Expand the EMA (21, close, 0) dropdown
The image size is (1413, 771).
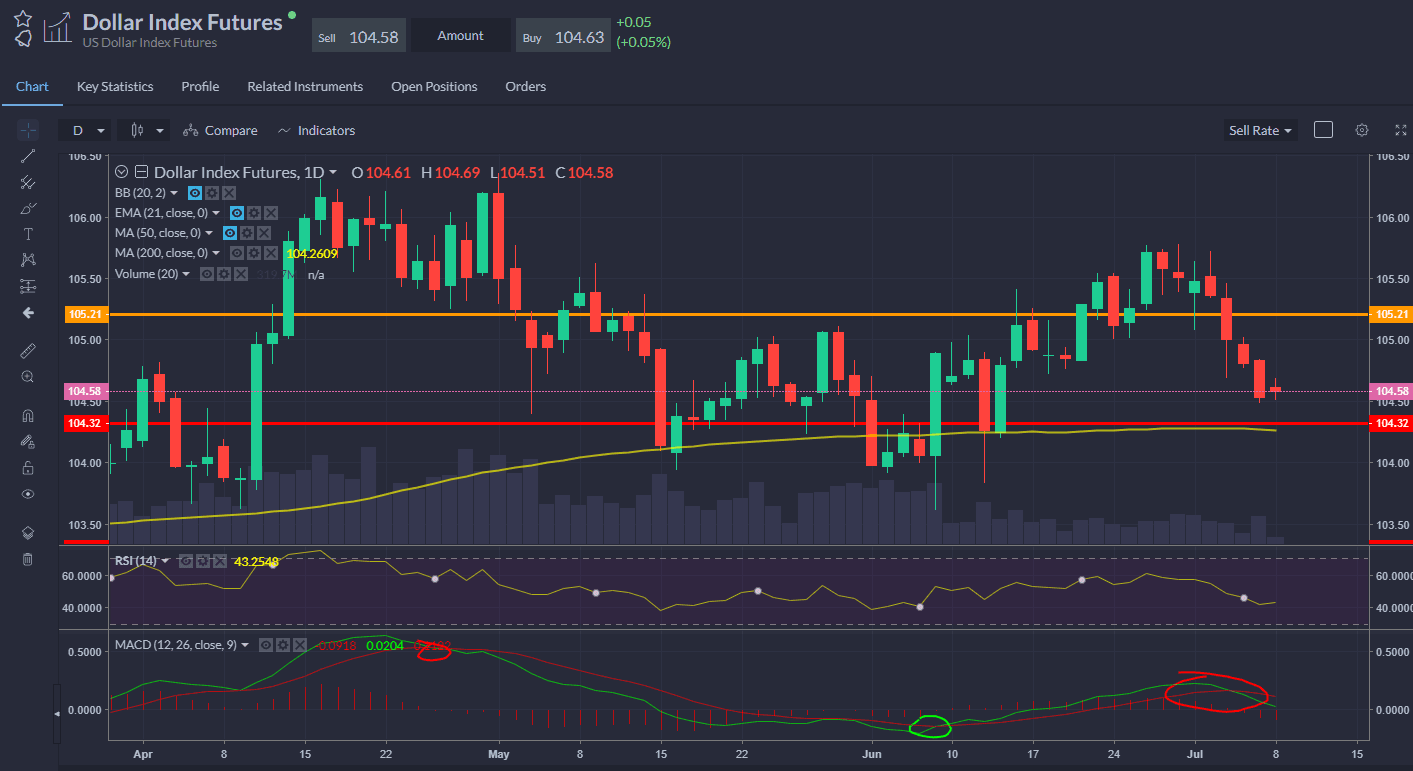(216, 213)
